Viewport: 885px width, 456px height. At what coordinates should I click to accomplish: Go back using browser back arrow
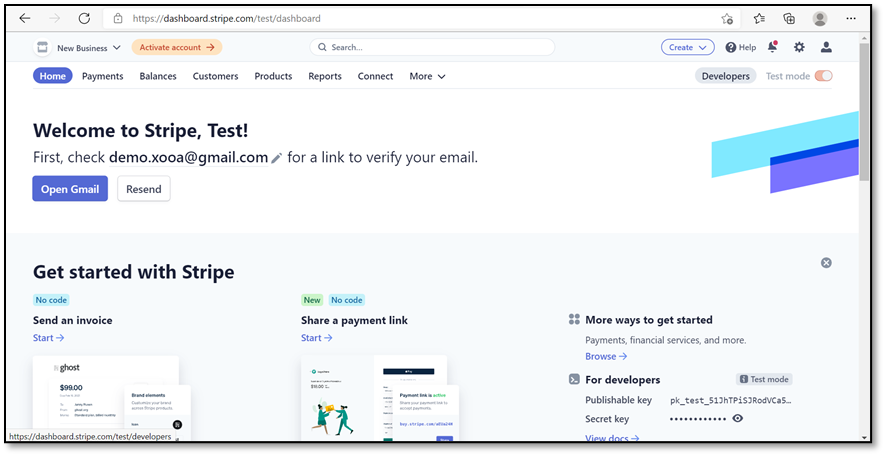(x=25, y=18)
